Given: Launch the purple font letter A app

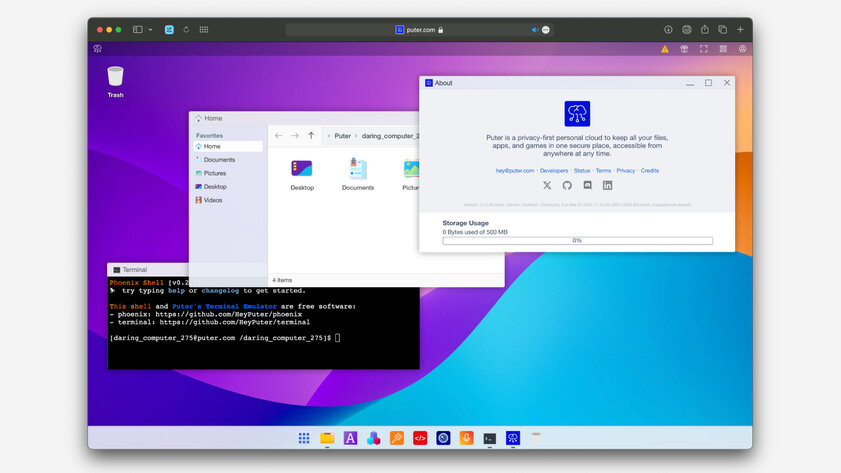Looking at the screenshot, I should point(350,438).
